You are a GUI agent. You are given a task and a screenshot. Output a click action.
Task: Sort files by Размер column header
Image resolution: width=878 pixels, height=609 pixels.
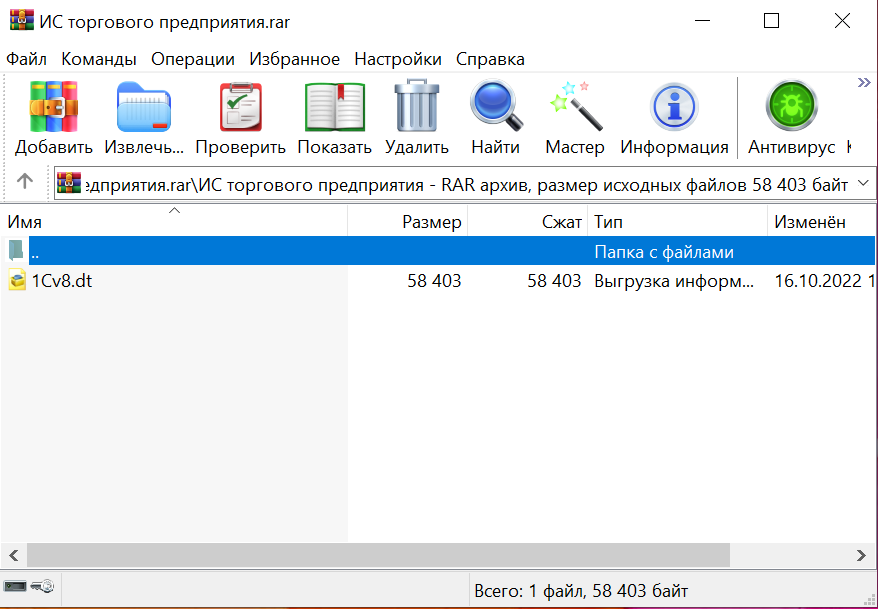pyautogui.click(x=431, y=222)
